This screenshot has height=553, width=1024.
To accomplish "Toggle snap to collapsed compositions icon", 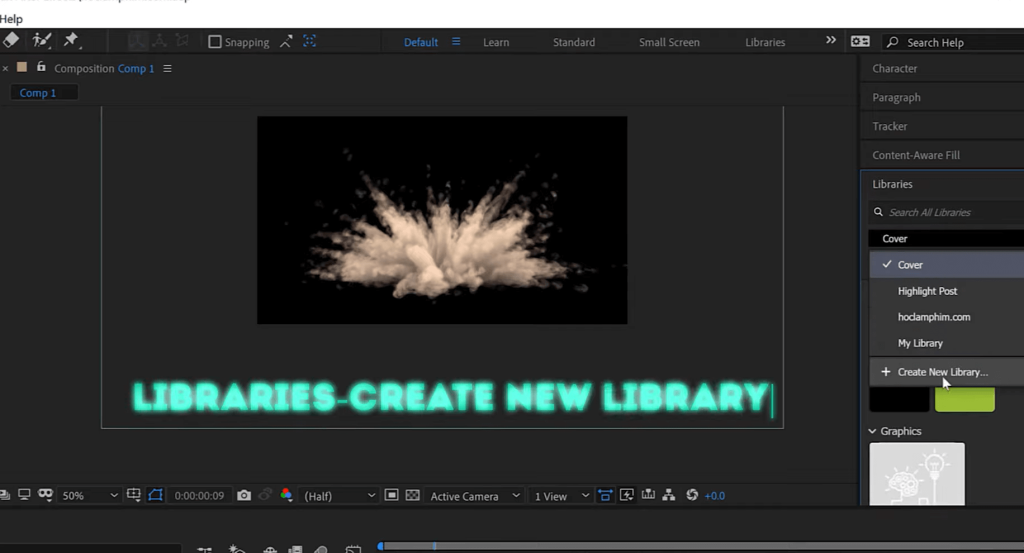I will point(310,41).
